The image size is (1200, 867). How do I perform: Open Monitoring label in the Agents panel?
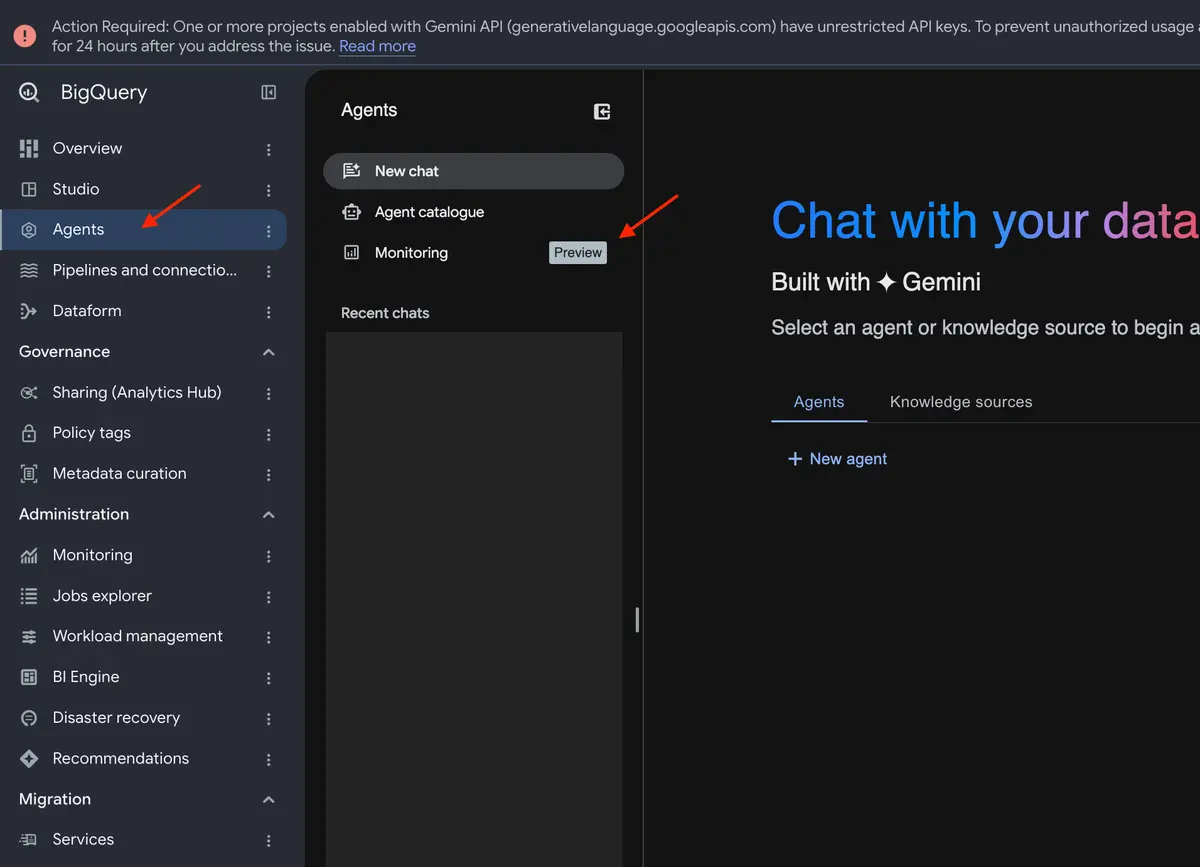411,253
